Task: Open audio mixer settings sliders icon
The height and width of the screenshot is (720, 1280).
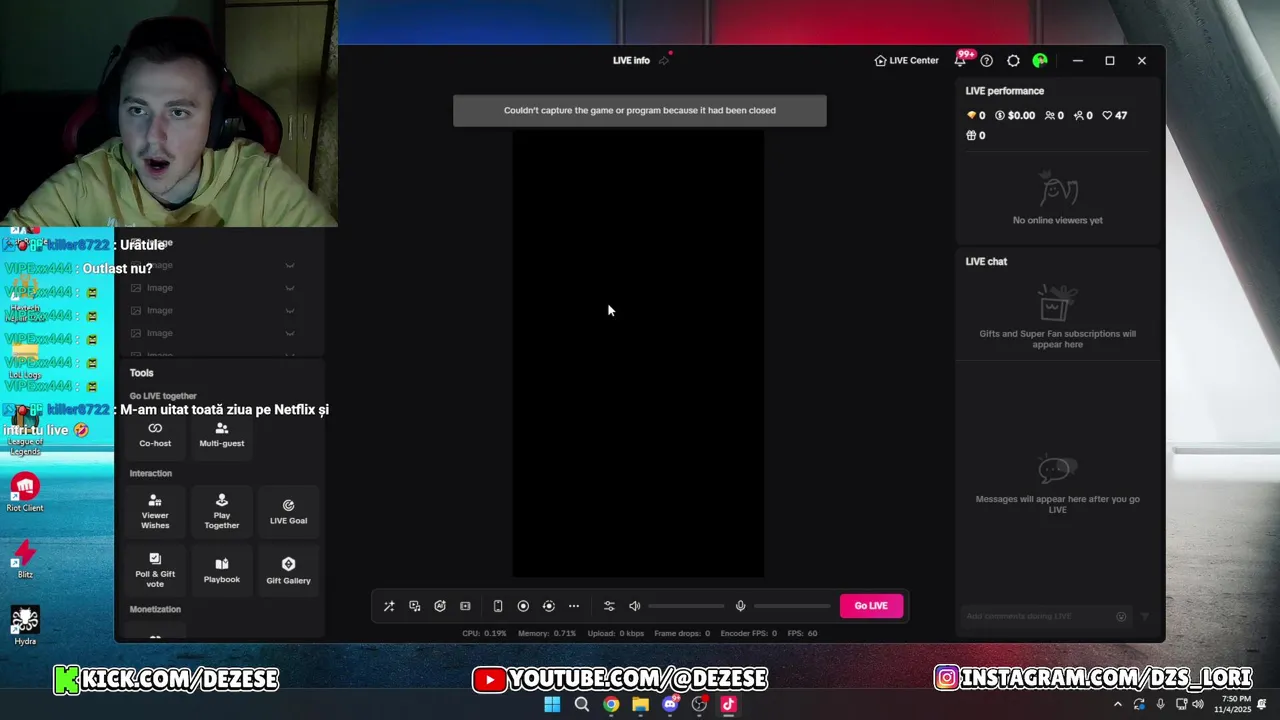Action: 609,606
